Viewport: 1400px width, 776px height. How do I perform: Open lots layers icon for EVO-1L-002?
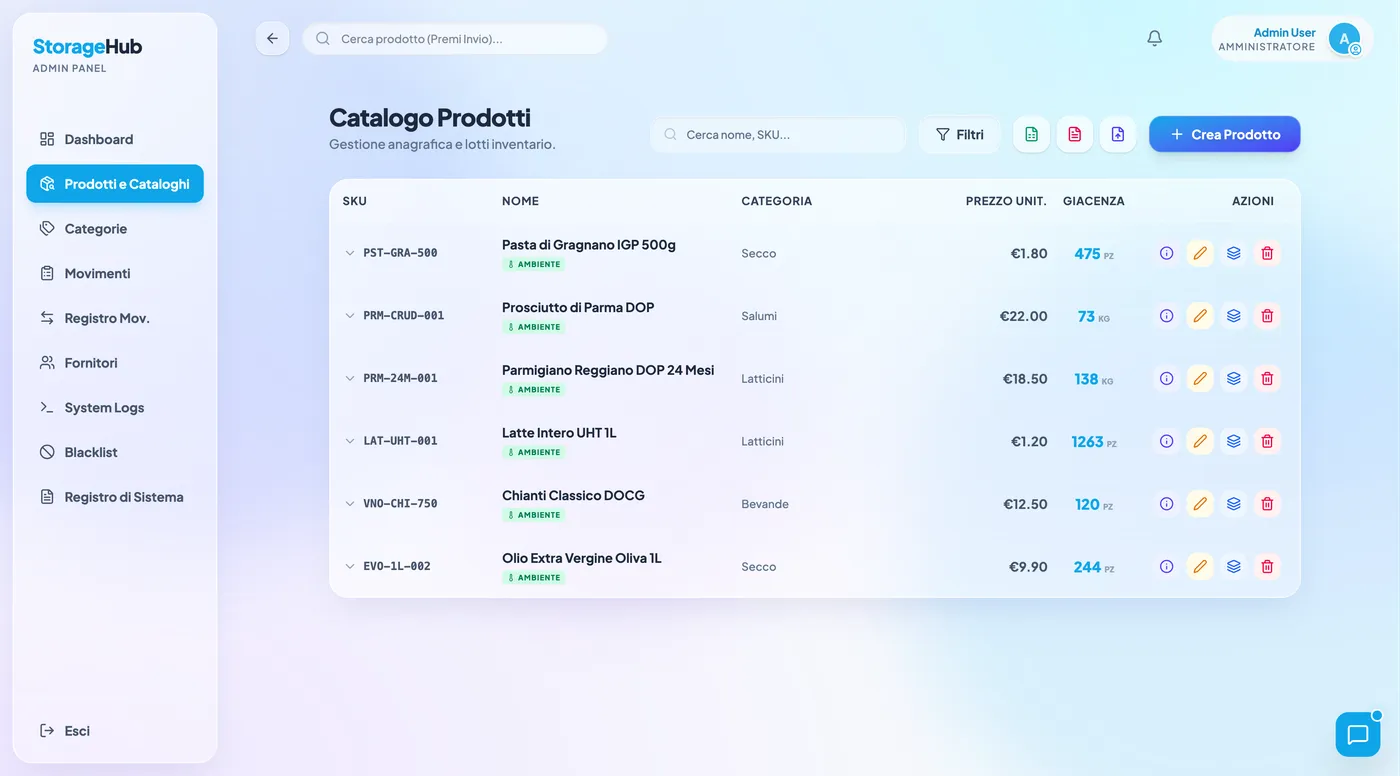pyautogui.click(x=1233, y=566)
